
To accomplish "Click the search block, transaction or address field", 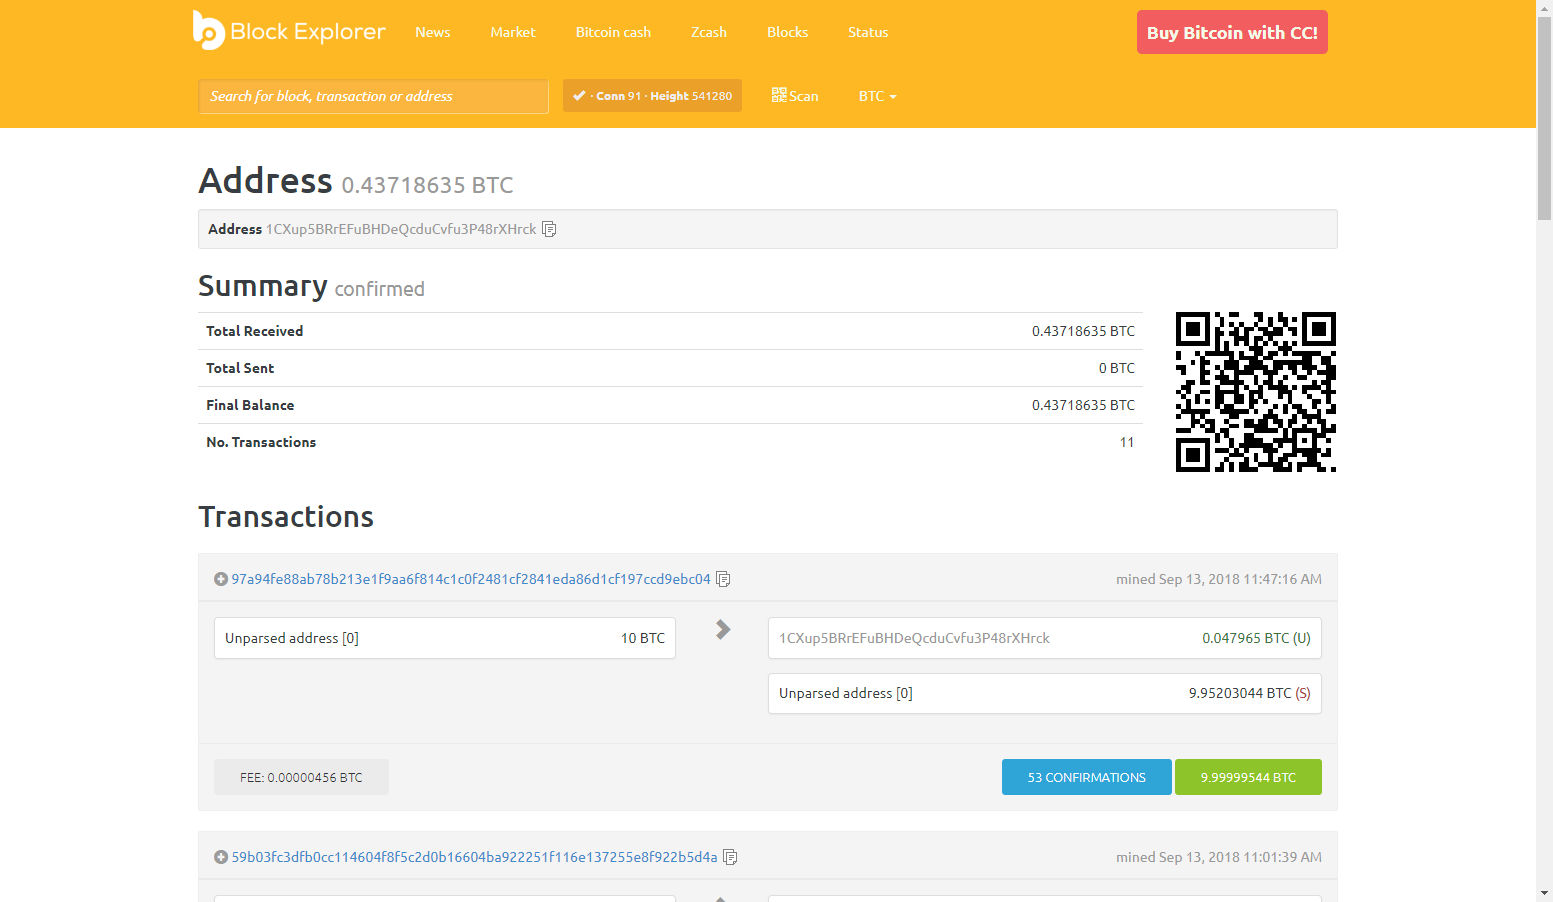I will (x=373, y=96).
